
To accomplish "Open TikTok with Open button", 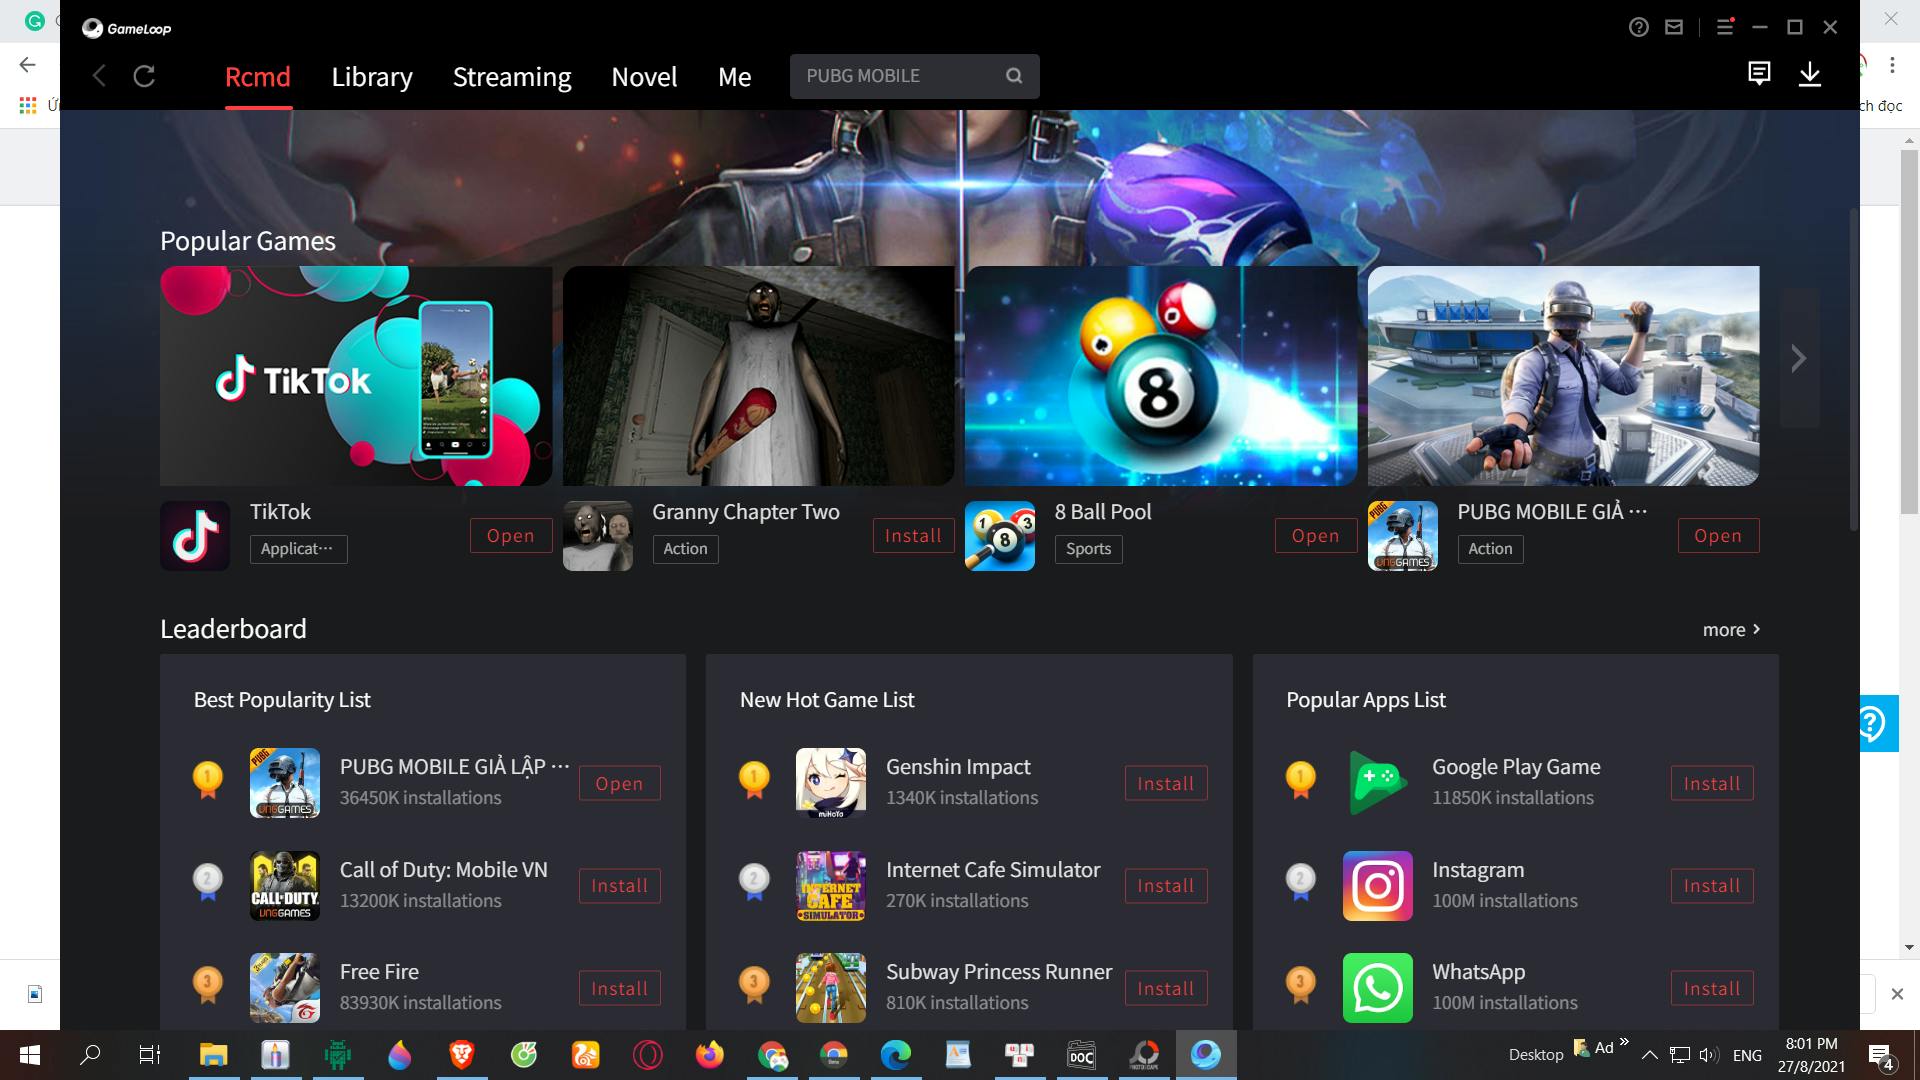I will point(511,536).
